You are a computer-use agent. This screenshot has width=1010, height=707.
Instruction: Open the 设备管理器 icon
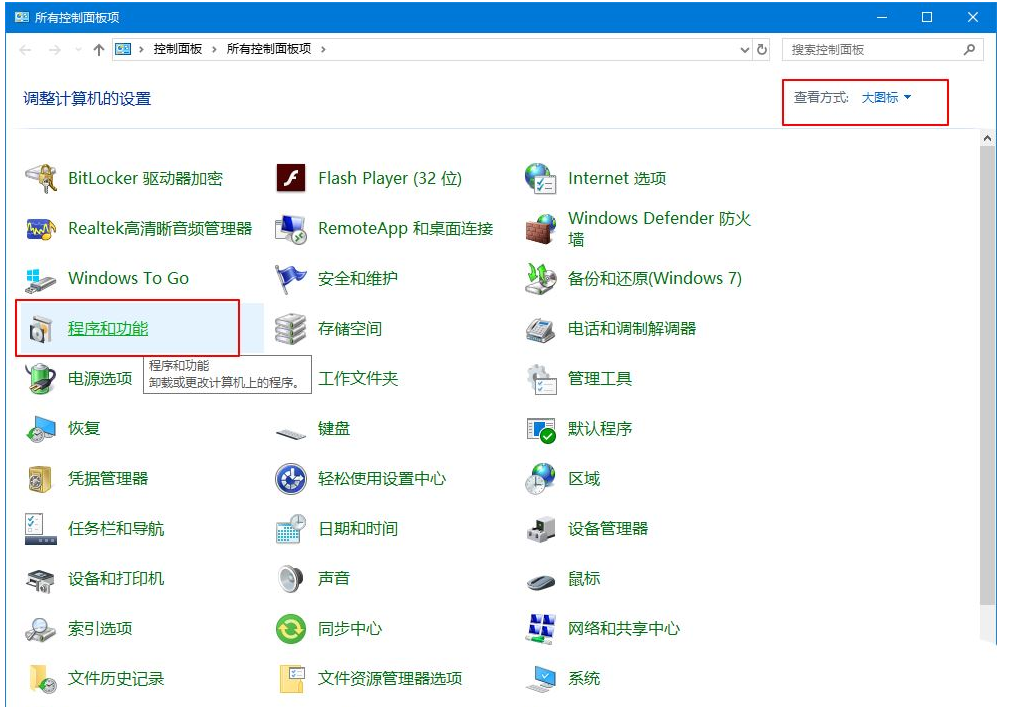coord(541,529)
